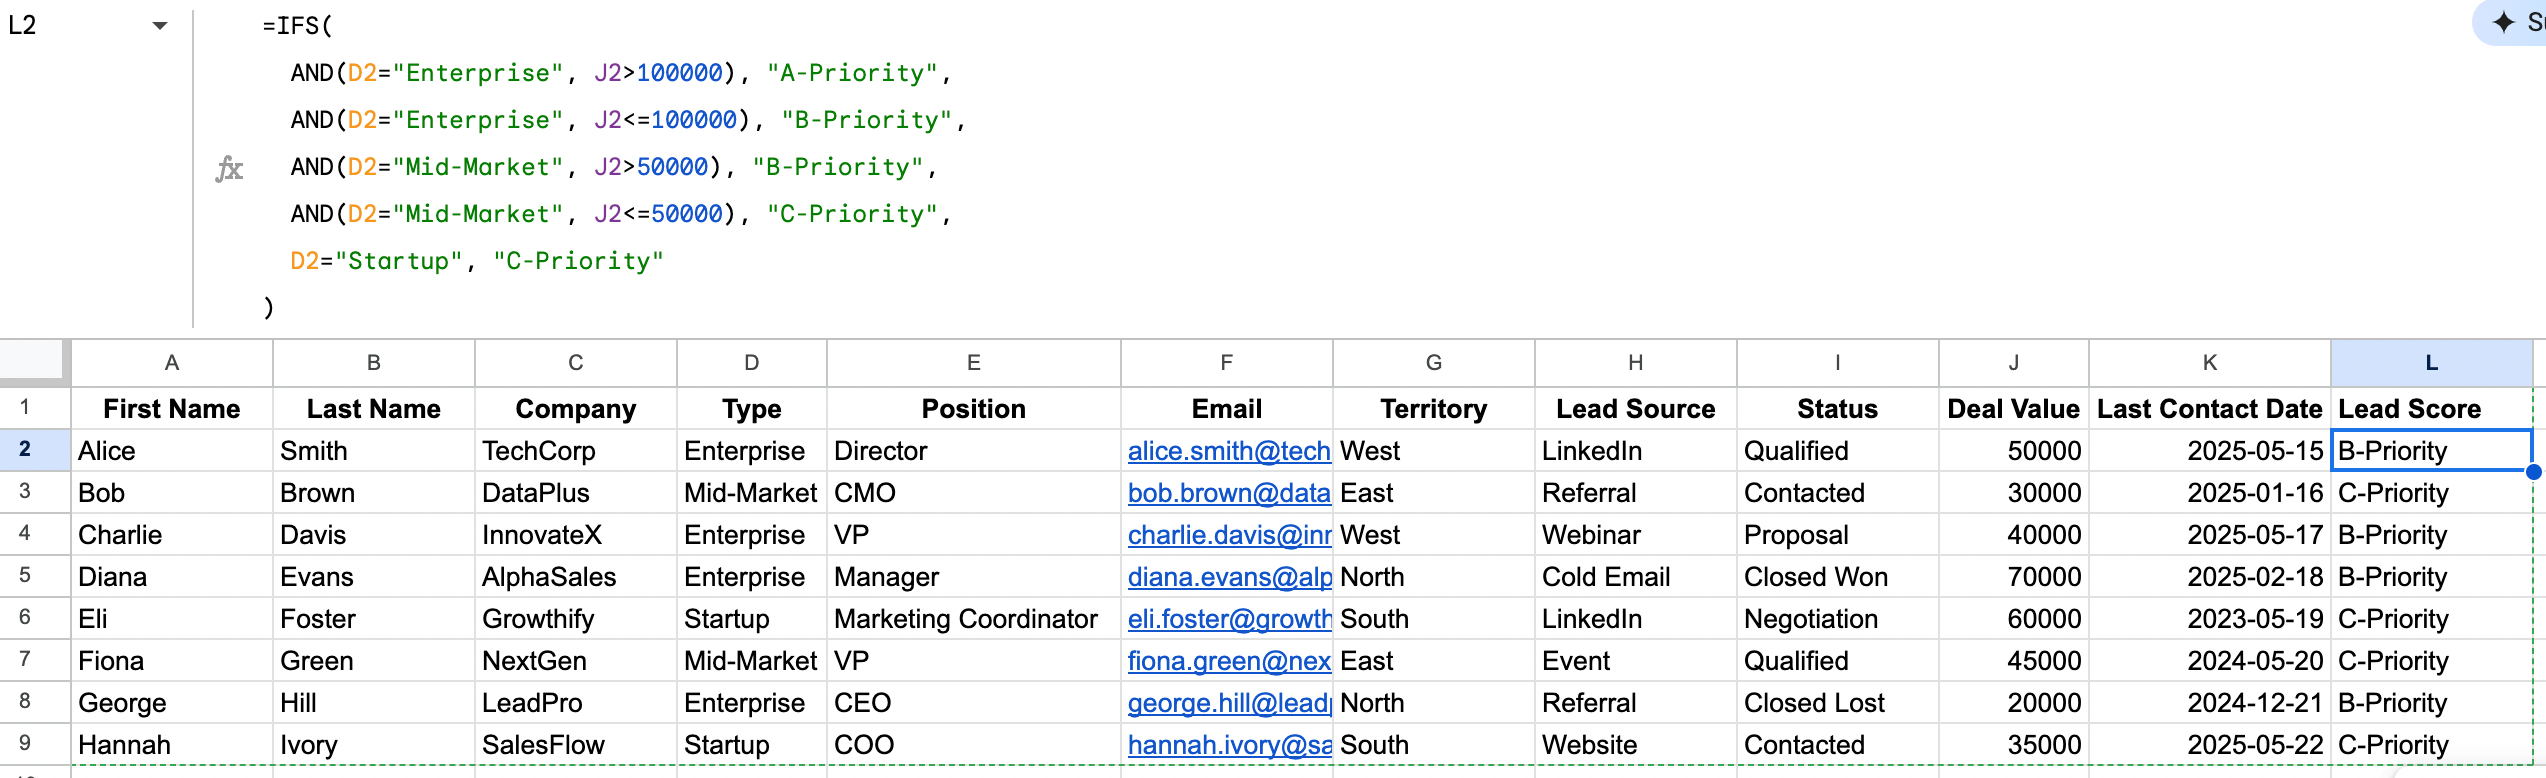This screenshot has width=2546, height=778.
Task: Click the fx function icon
Action: tap(229, 168)
